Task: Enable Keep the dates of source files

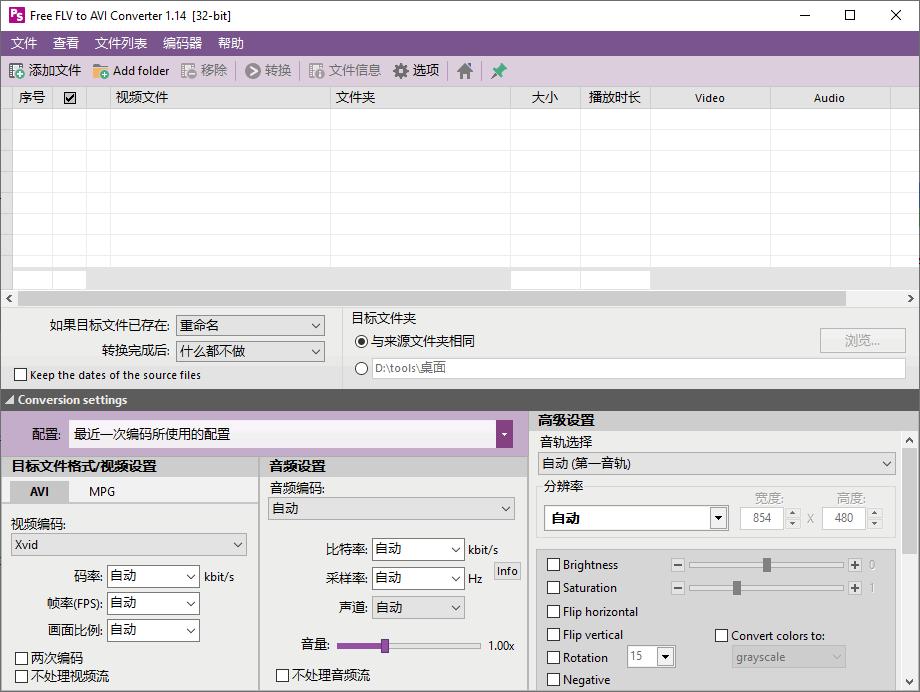Action: coord(20,375)
